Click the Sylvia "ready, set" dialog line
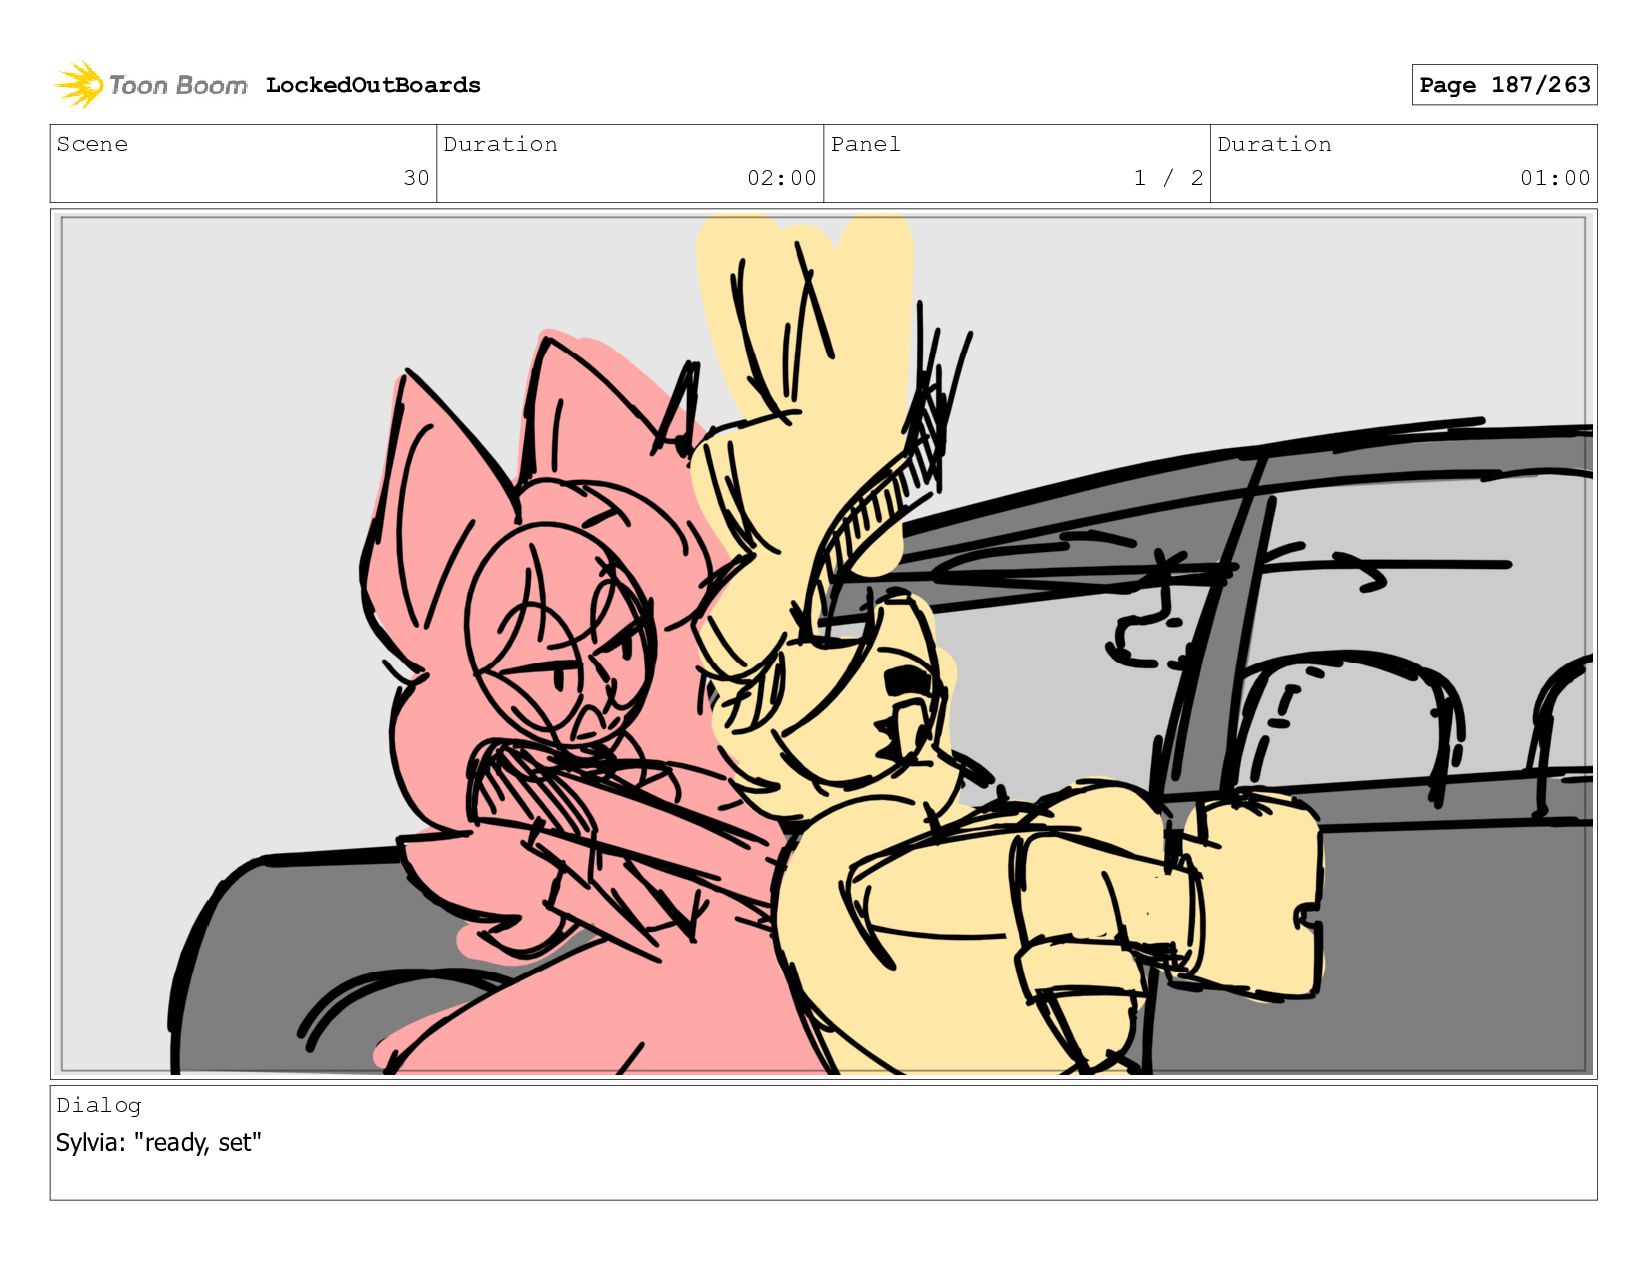The height and width of the screenshot is (1275, 1650). 158,1142
